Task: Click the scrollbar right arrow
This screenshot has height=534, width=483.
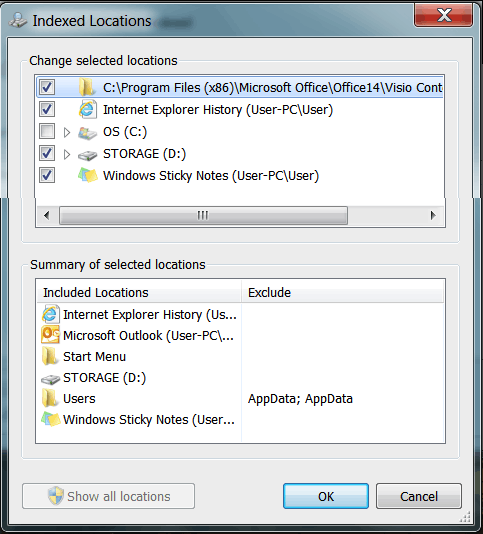Action: coord(433,215)
